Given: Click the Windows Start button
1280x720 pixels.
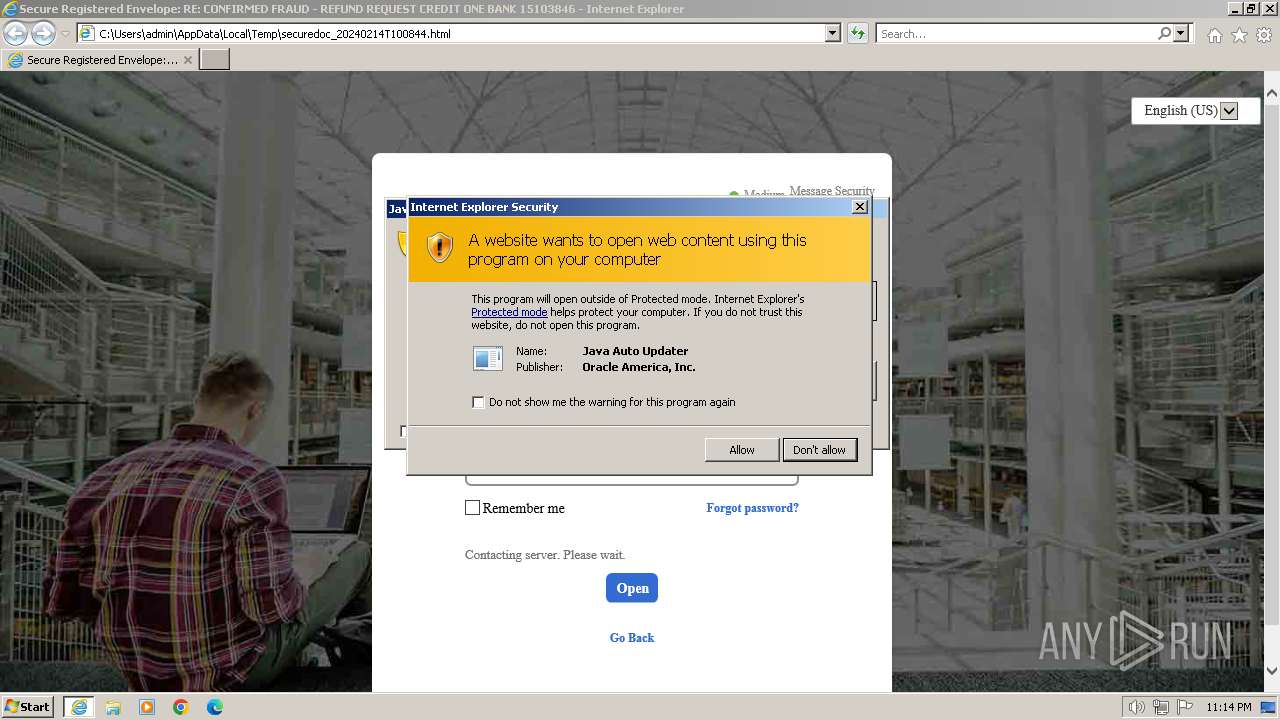Looking at the screenshot, I should tap(28, 706).
